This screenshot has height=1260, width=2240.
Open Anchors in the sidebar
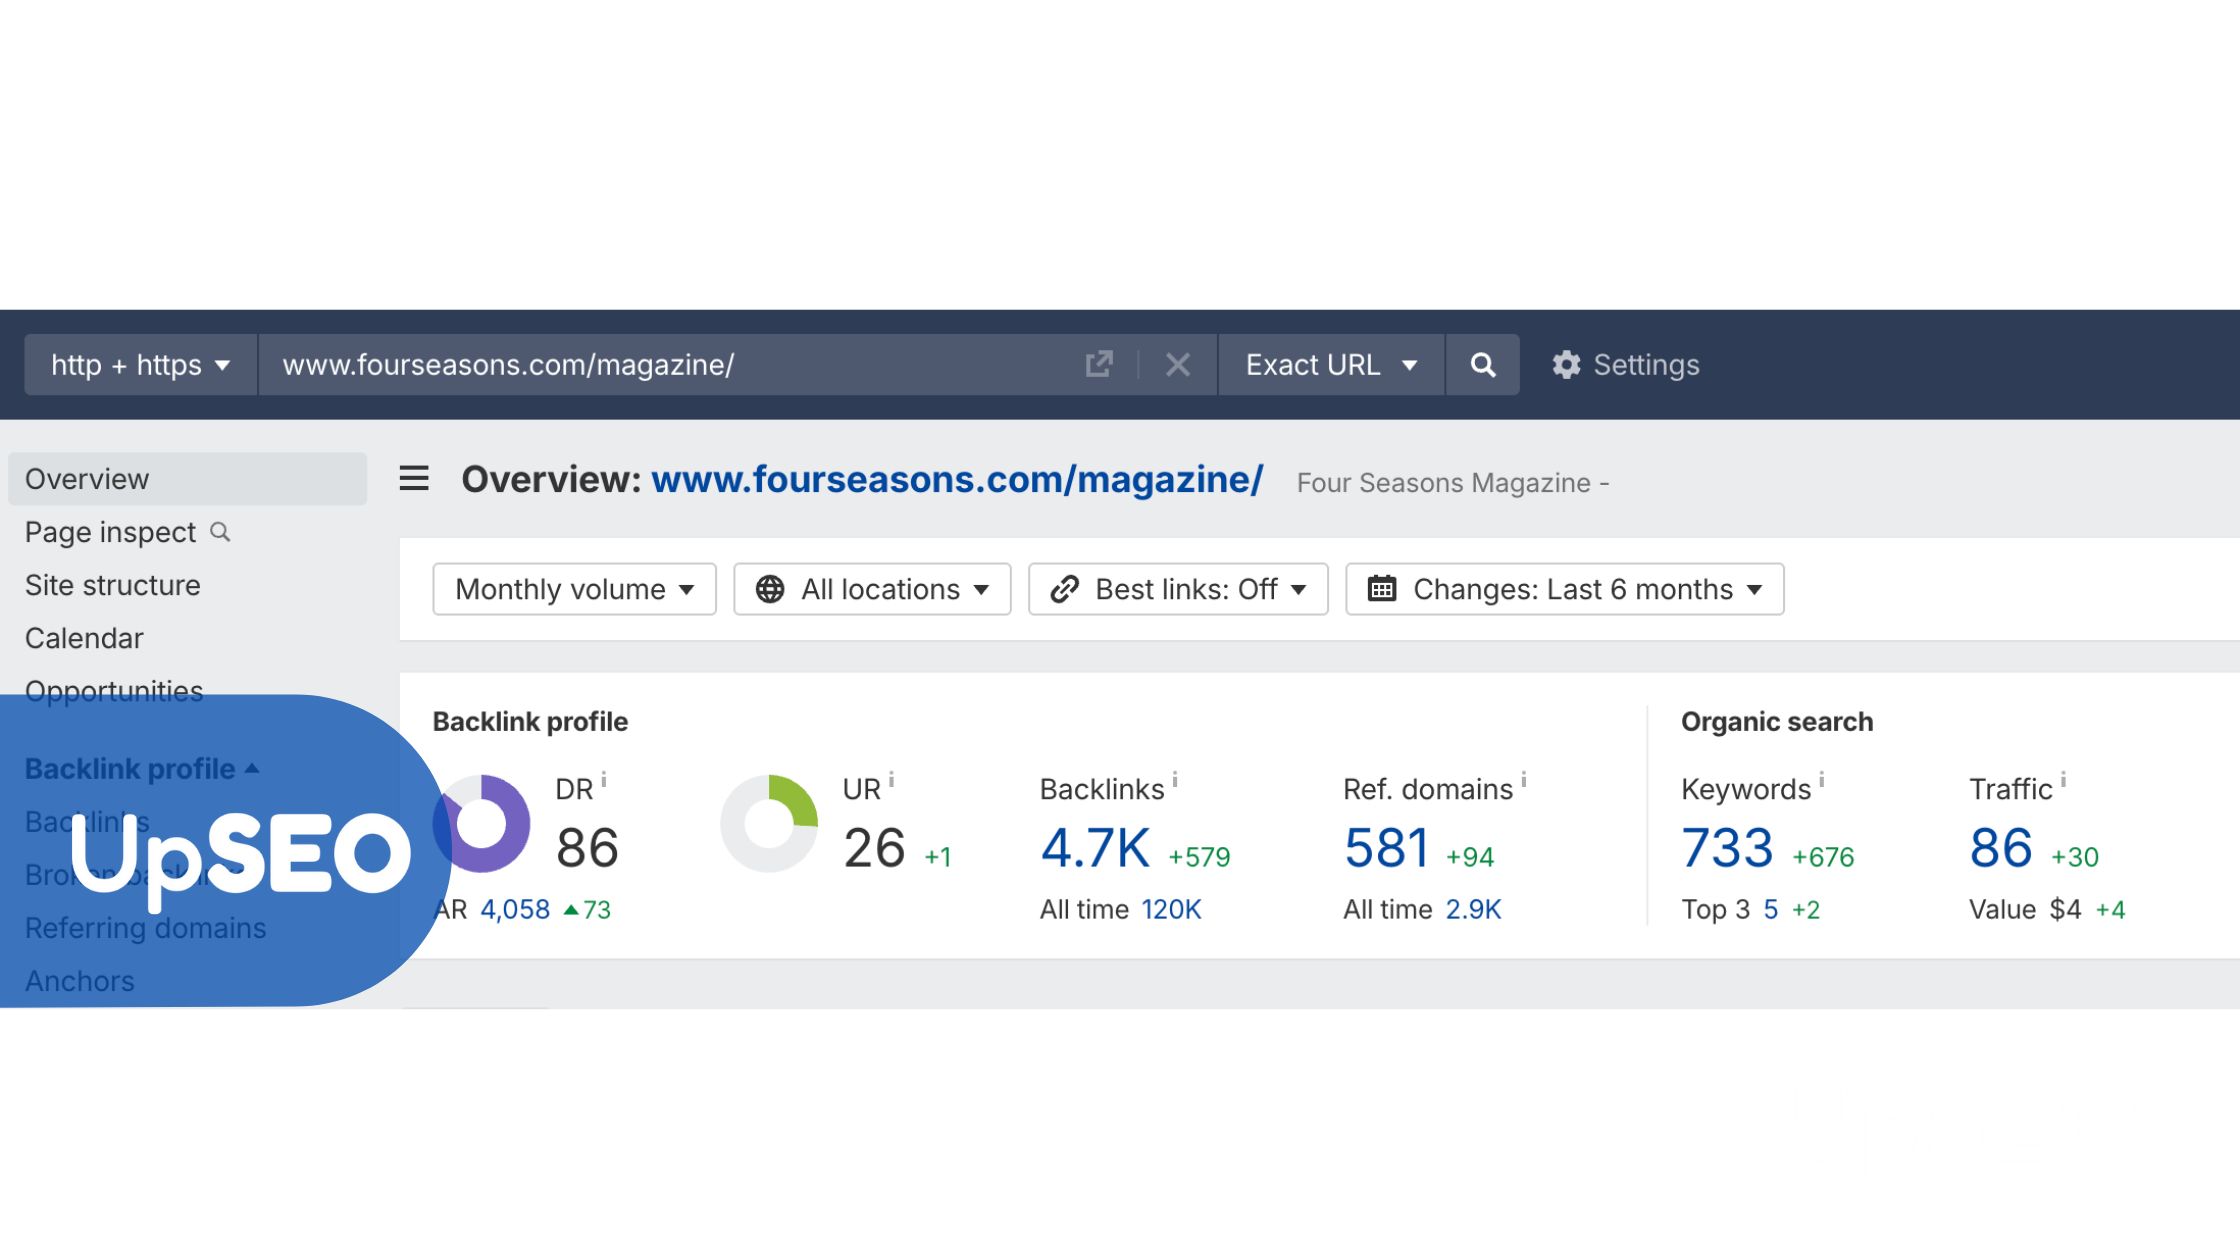coord(80,981)
